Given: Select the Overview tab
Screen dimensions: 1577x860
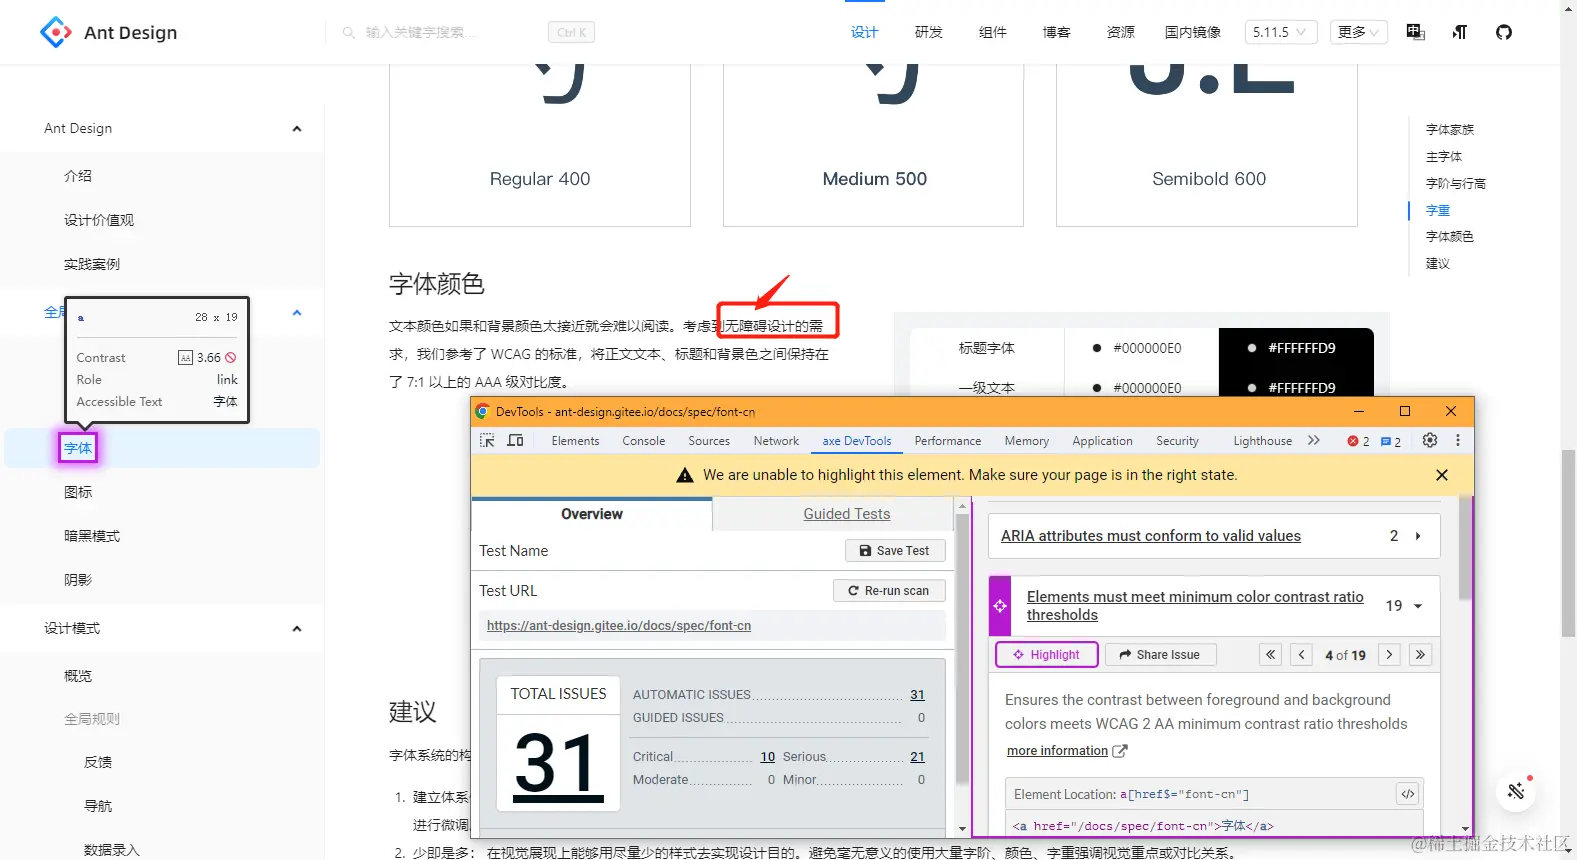Looking at the screenshot, I should (x=592, y=514).
